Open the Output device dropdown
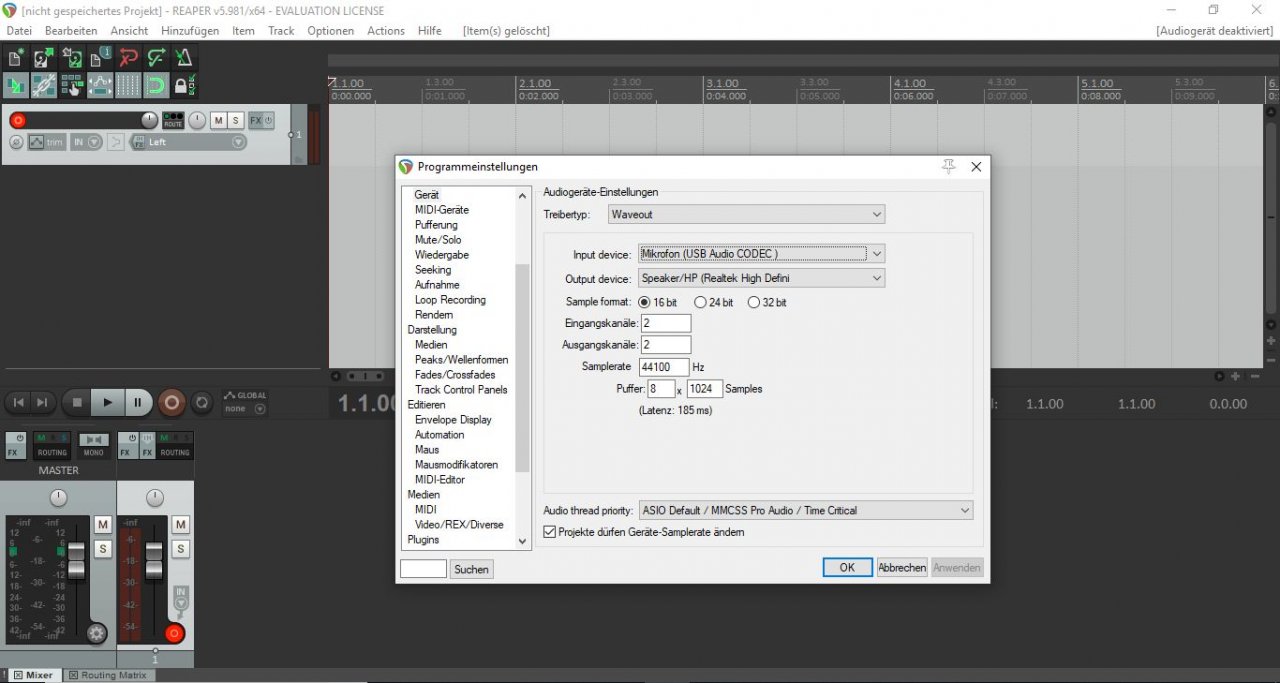The height and width of the screenshot is (683, 1280). [762, 278]
